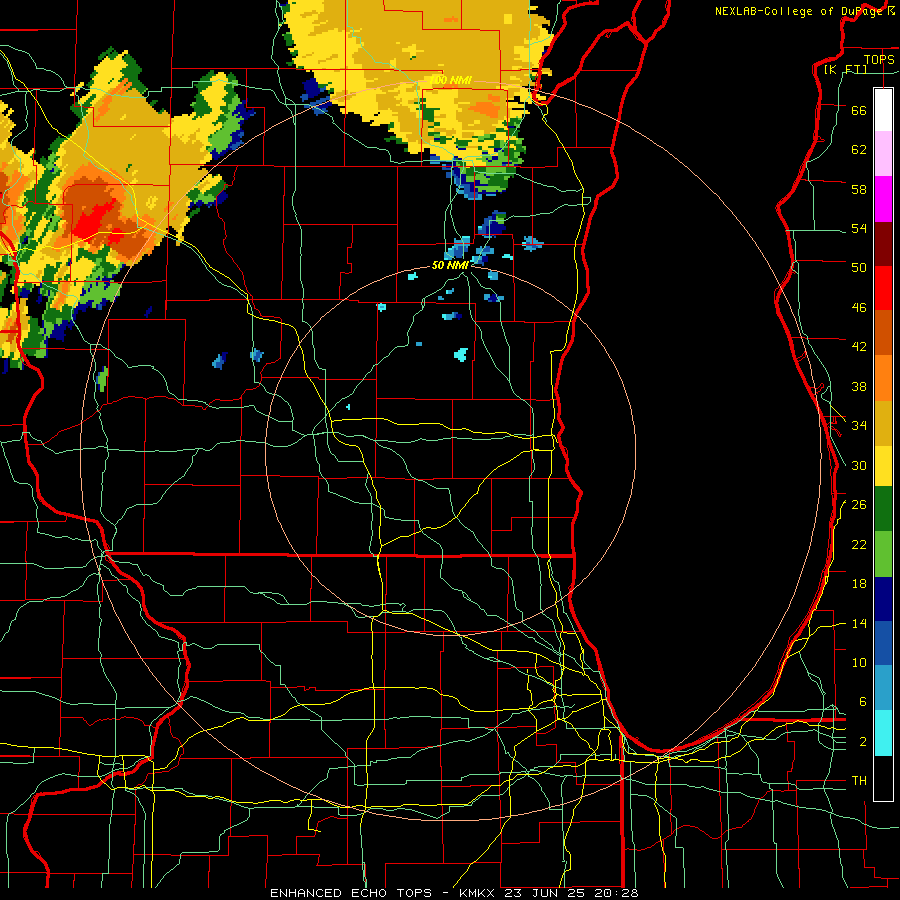900x900 pixels.
Task: Click the legend value 10
Action: click(x=859, y=662)
